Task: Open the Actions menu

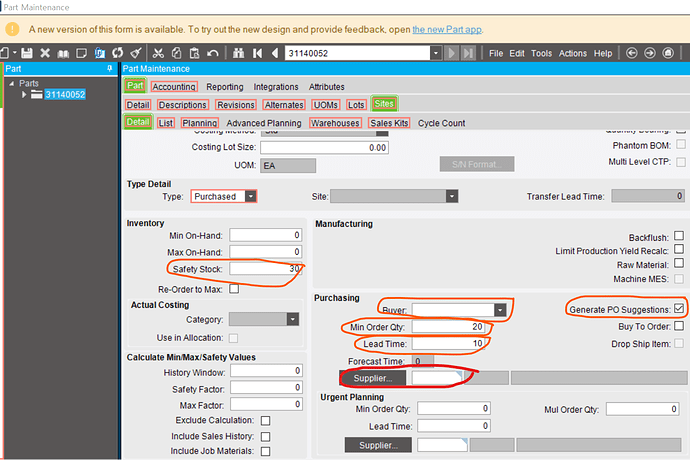Action: [573, 53]
